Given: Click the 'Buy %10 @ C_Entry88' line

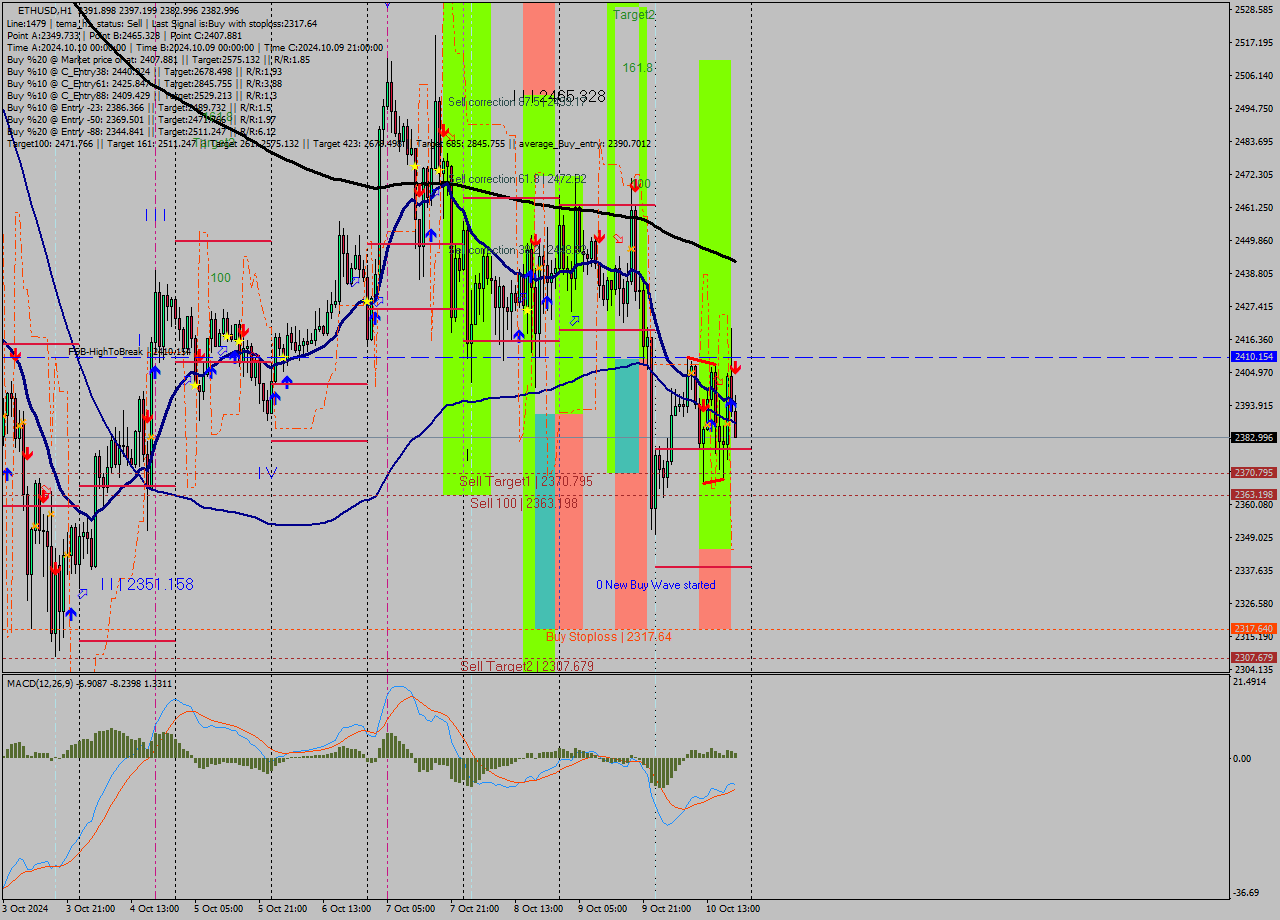Looking at the screenshot, I should (141, 95).
